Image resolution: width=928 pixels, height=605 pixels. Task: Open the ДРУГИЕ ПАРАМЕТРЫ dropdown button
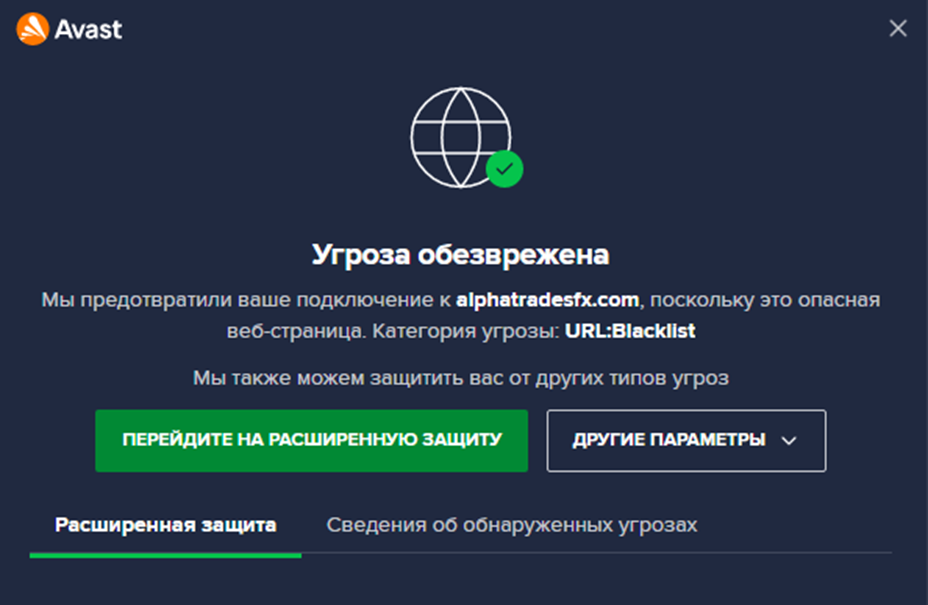point(687,440)
